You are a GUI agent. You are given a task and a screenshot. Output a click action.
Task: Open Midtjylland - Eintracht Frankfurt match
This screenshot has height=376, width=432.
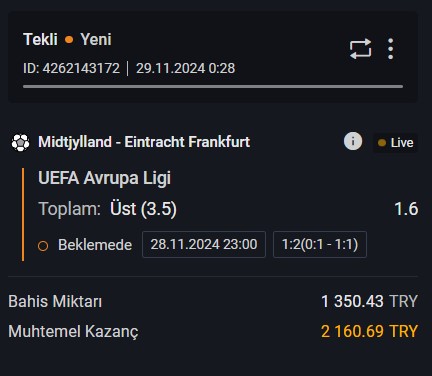pos(144,142)
